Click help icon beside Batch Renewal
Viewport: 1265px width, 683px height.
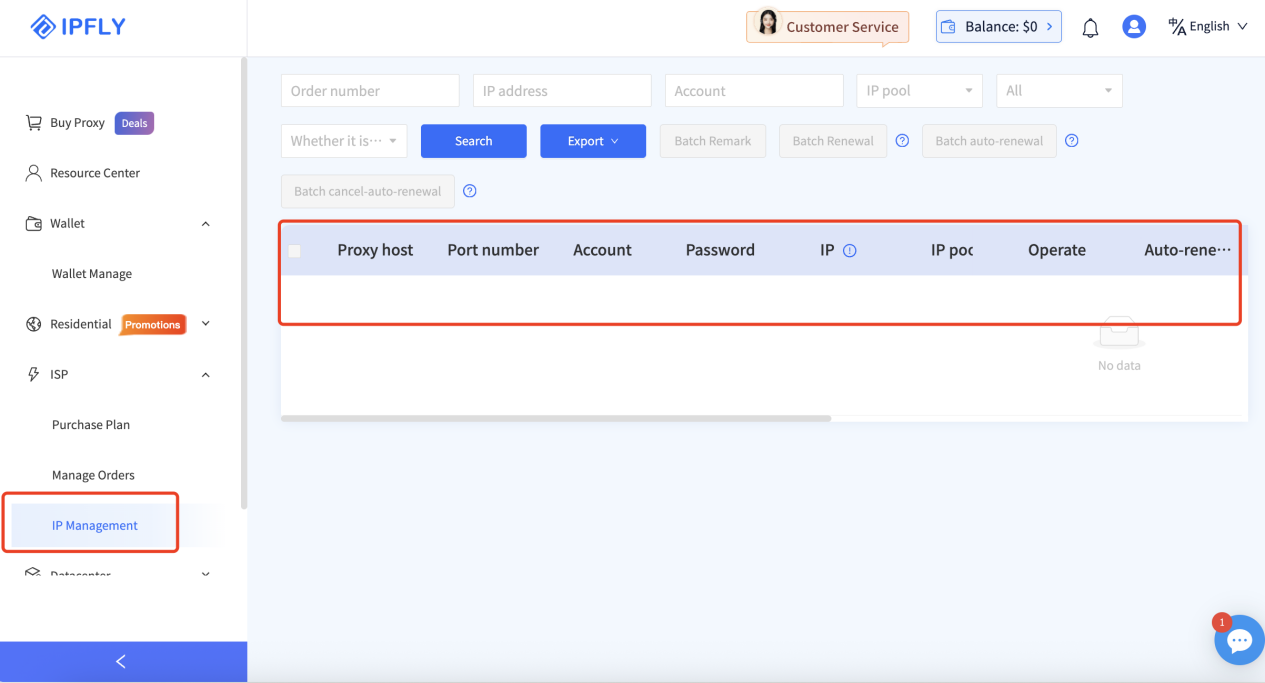click(x=902, y=141)
